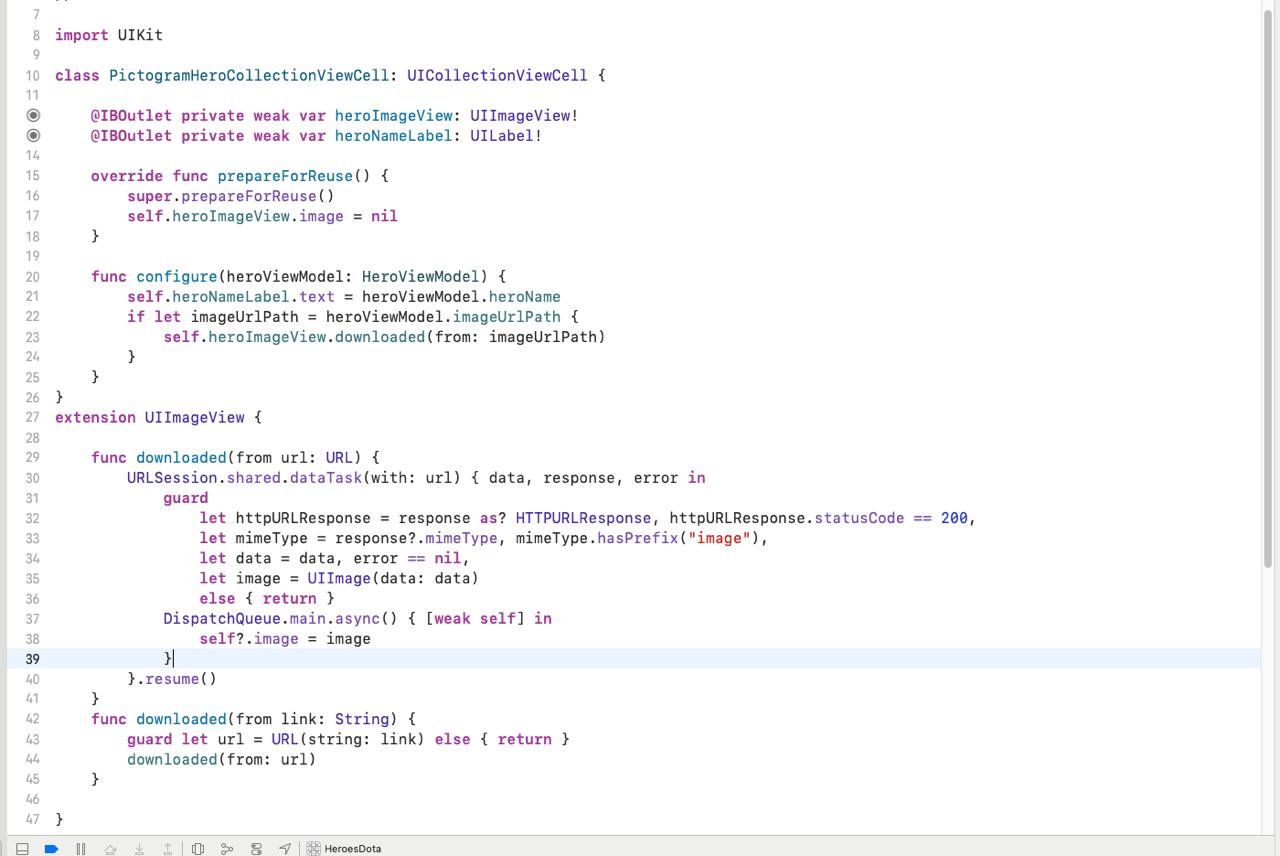Open the HeroesDota process selector

click(344, 849)
